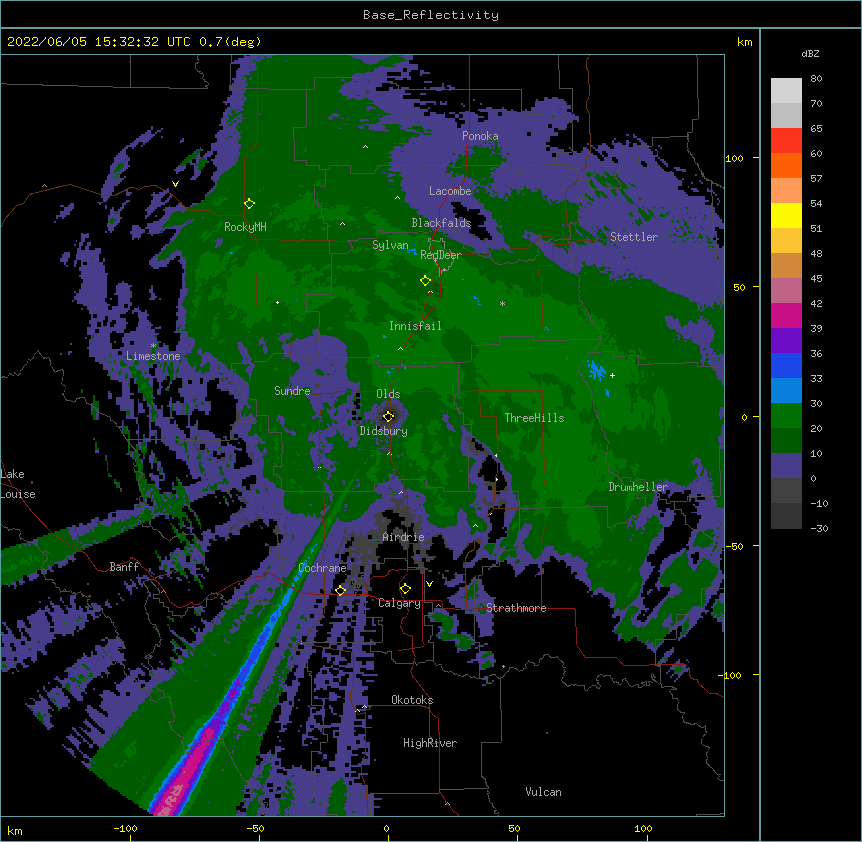Click the Strathmore city label
This screenshot has height=842, width=862.
516,608
